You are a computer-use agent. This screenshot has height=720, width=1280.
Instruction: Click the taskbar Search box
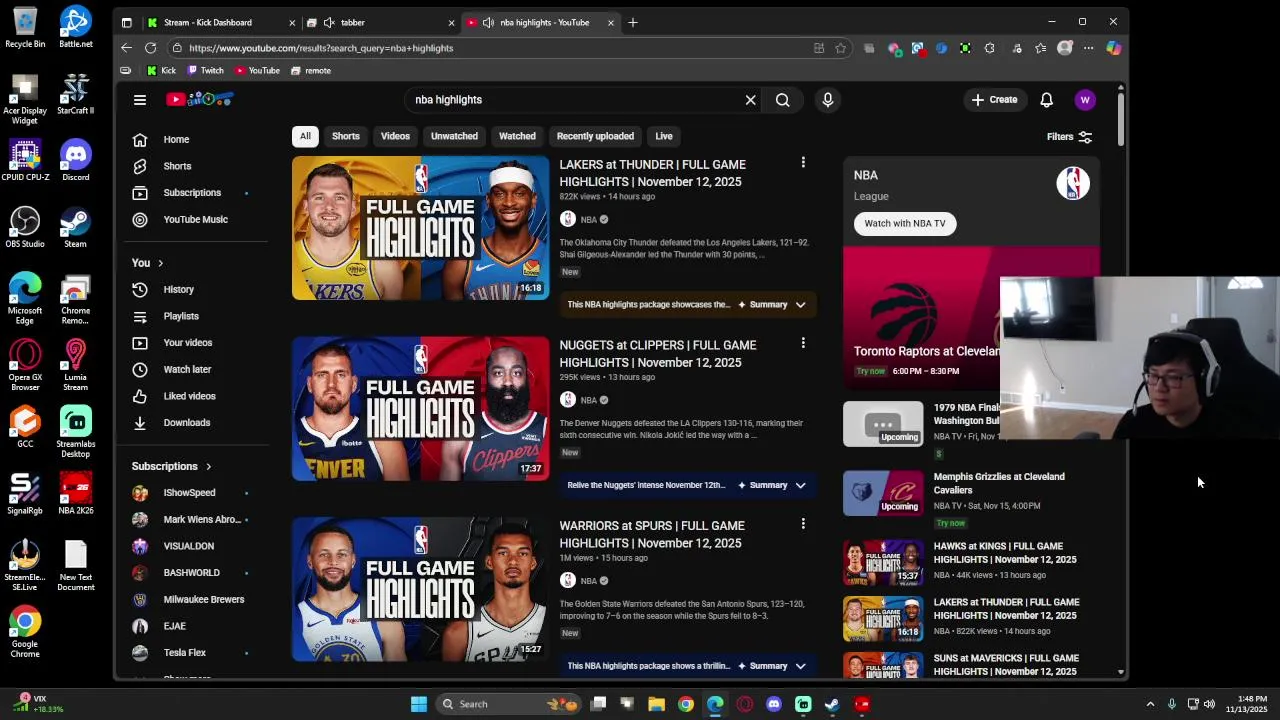tap(510, 704)
